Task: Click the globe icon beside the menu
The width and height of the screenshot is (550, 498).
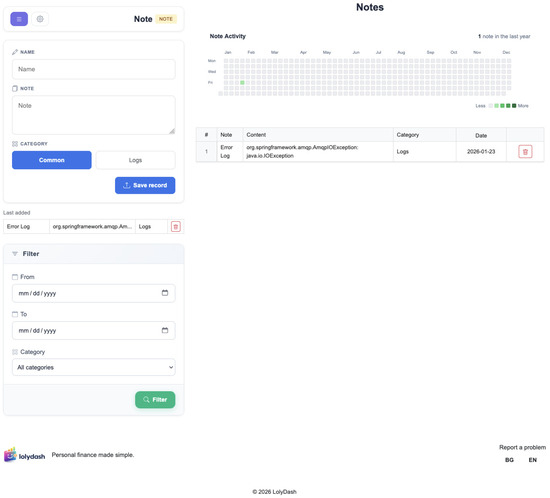Action: (x=40, y=19)
